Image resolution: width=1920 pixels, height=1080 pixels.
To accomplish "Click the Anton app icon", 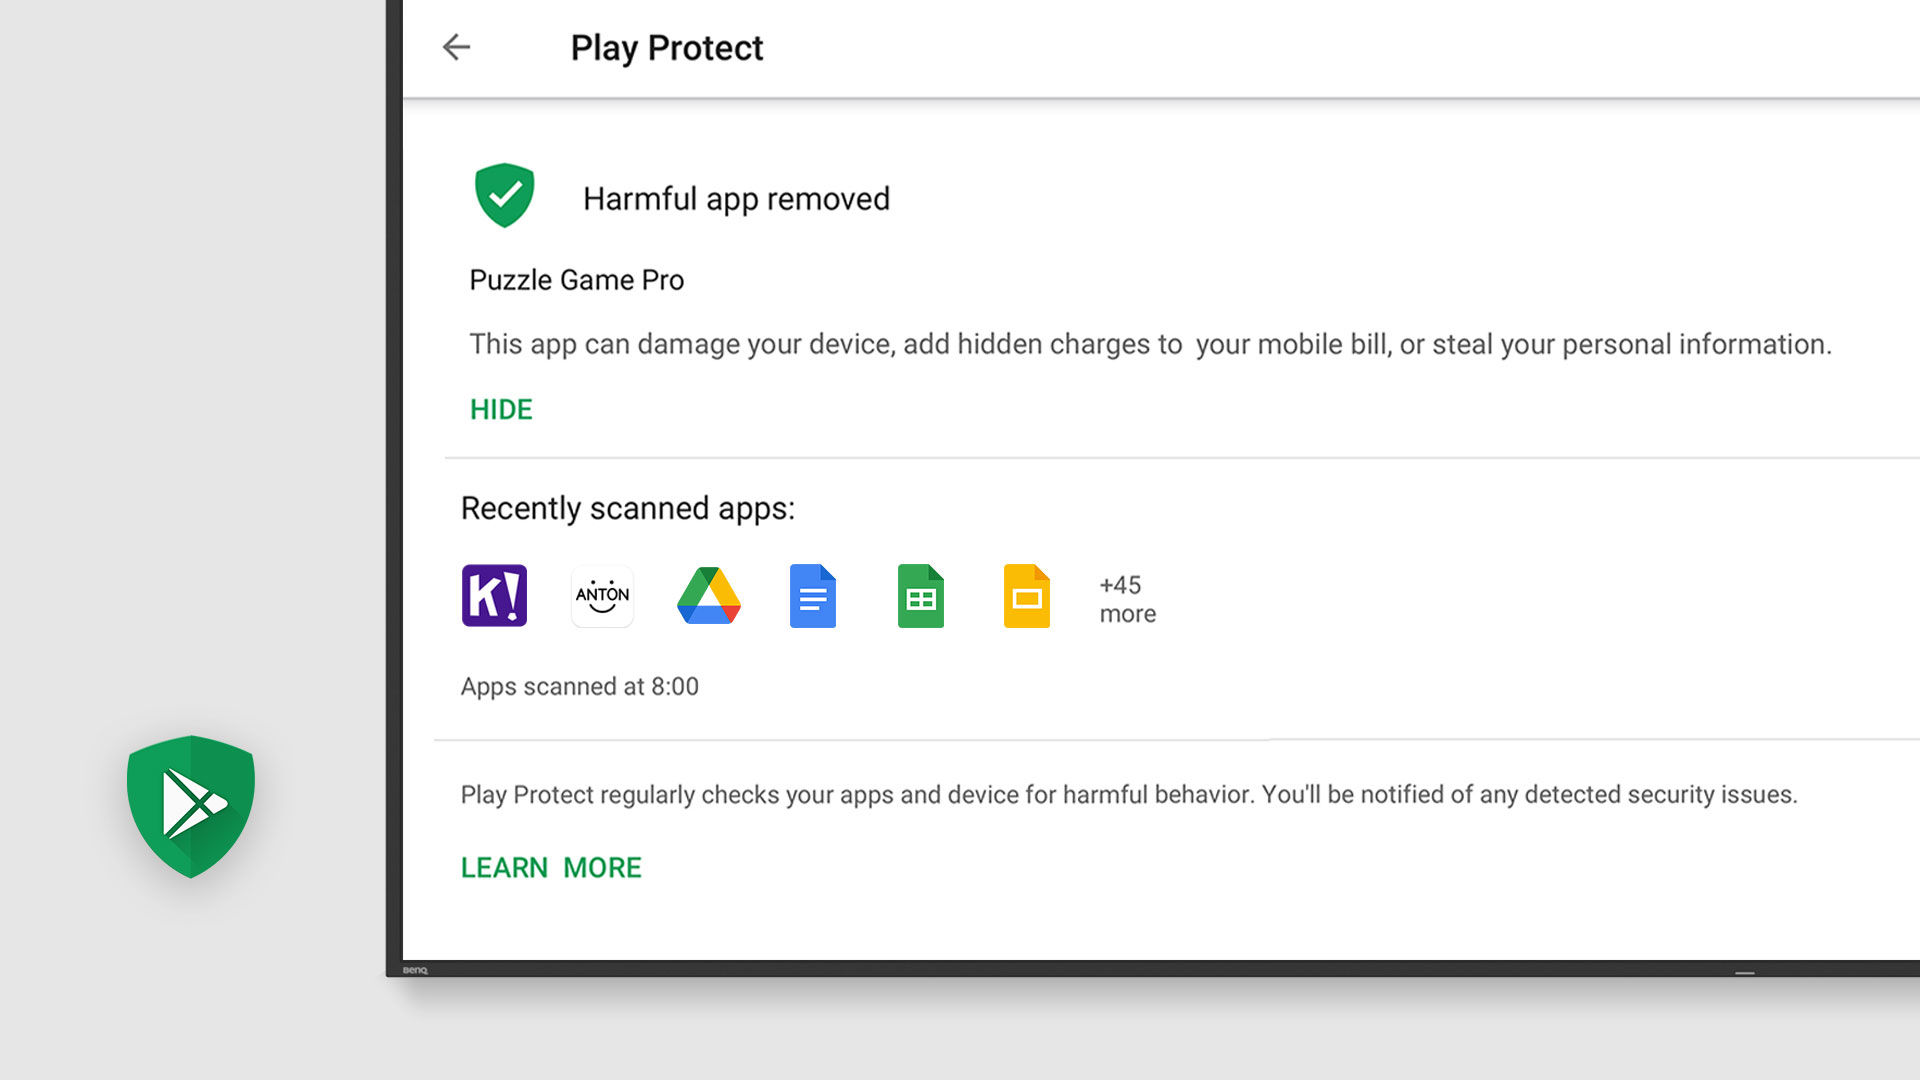I will [601, 596].
